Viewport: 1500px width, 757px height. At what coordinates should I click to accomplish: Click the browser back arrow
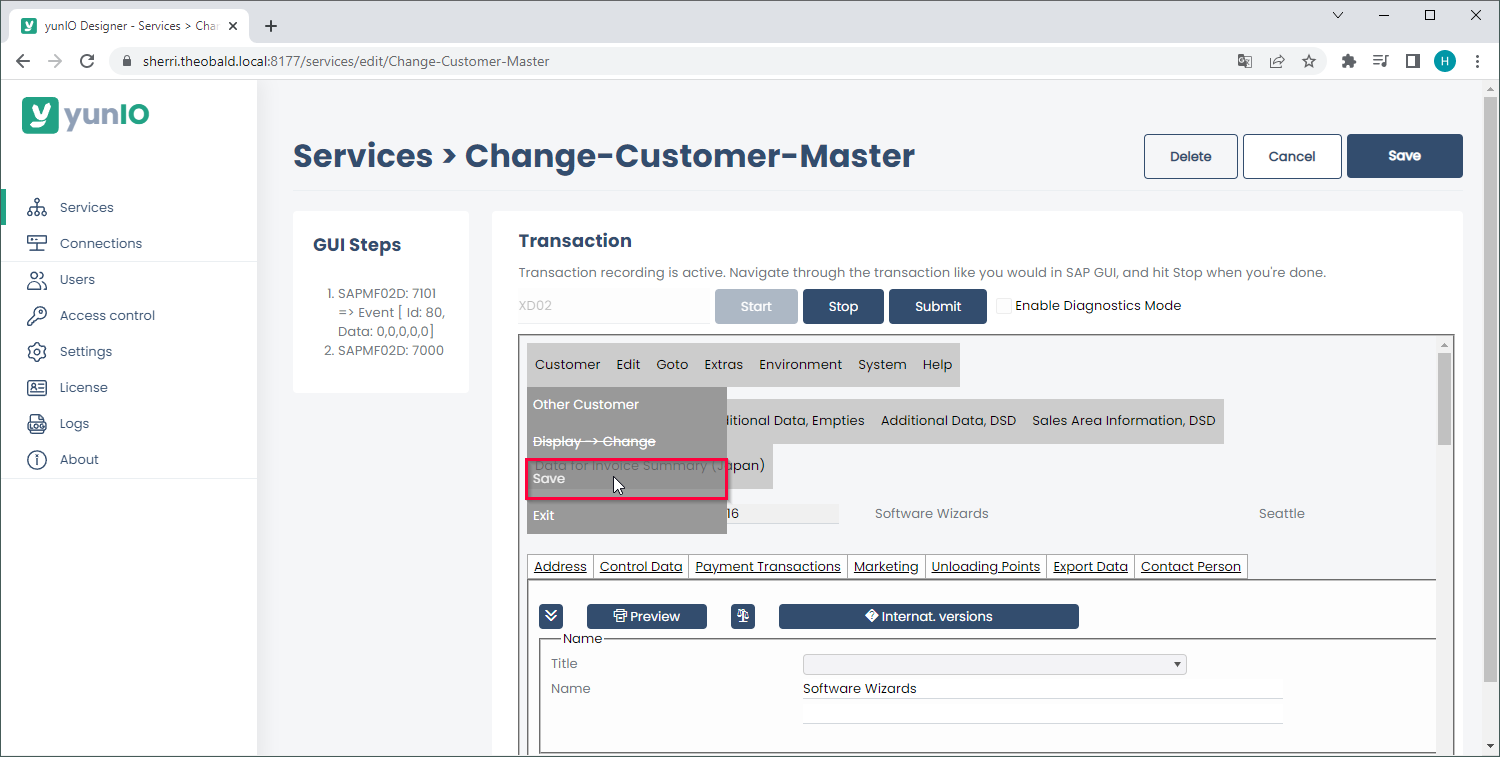pyautogui.click(x=23, y=61)
